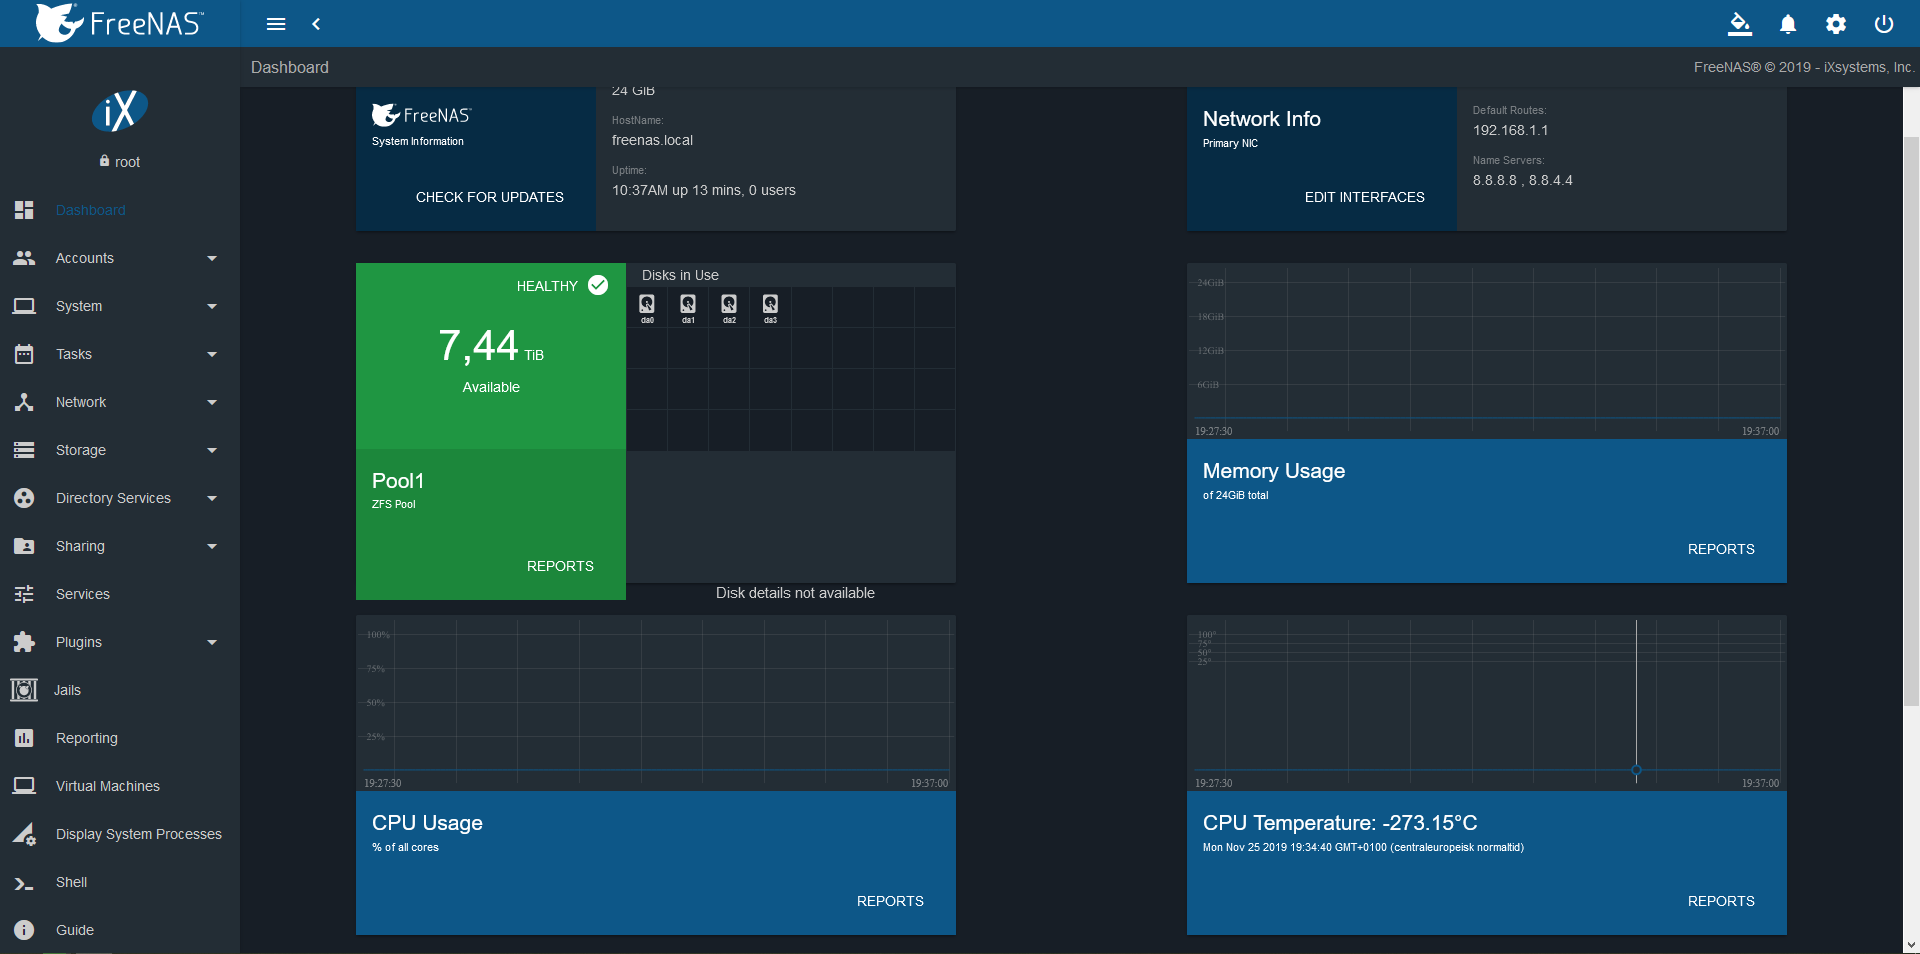This screenshot has height=954, width=1920.
Task: Click the Accounts people icon
Action: [x=24, y=258]
